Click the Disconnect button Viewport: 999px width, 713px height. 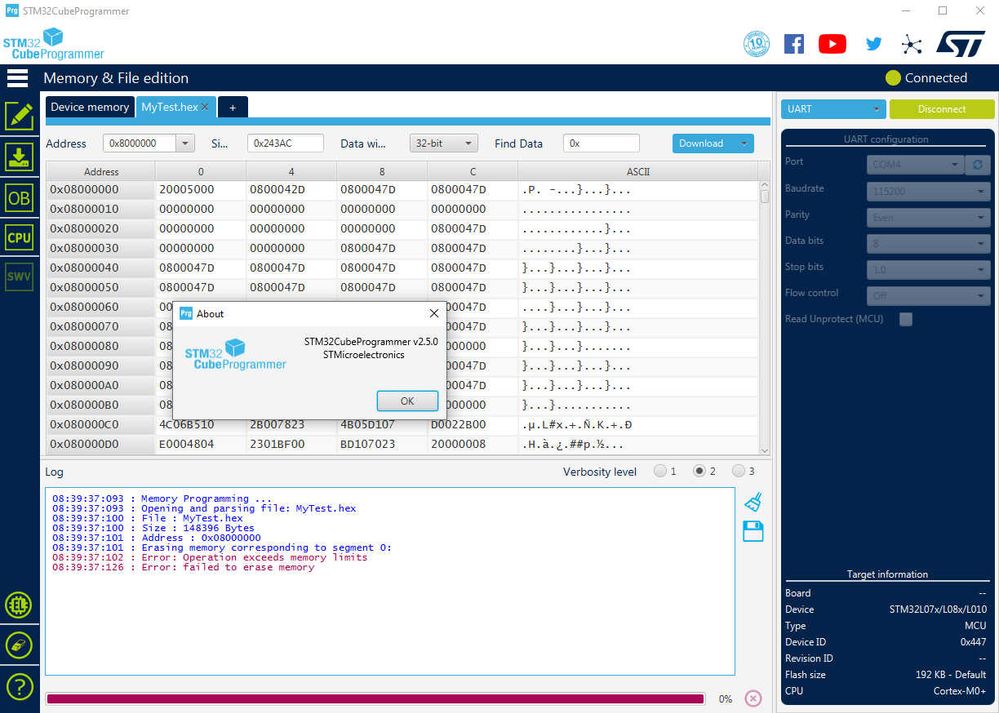pos(941,109)
